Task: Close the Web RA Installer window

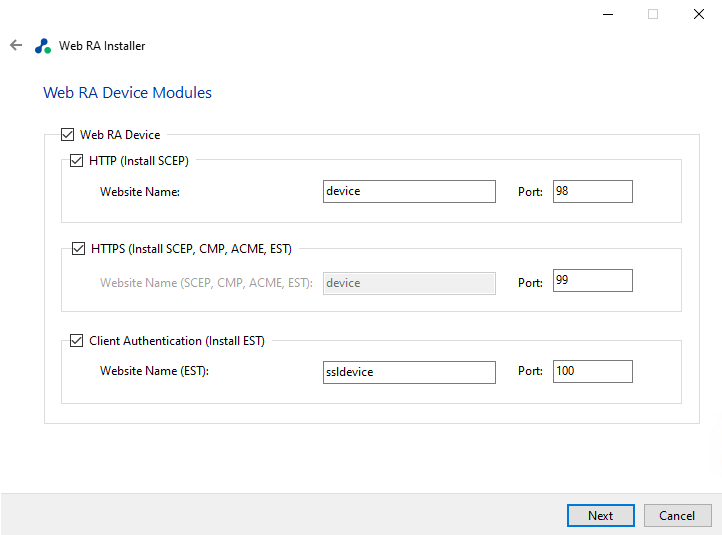Action: point(698,14)
